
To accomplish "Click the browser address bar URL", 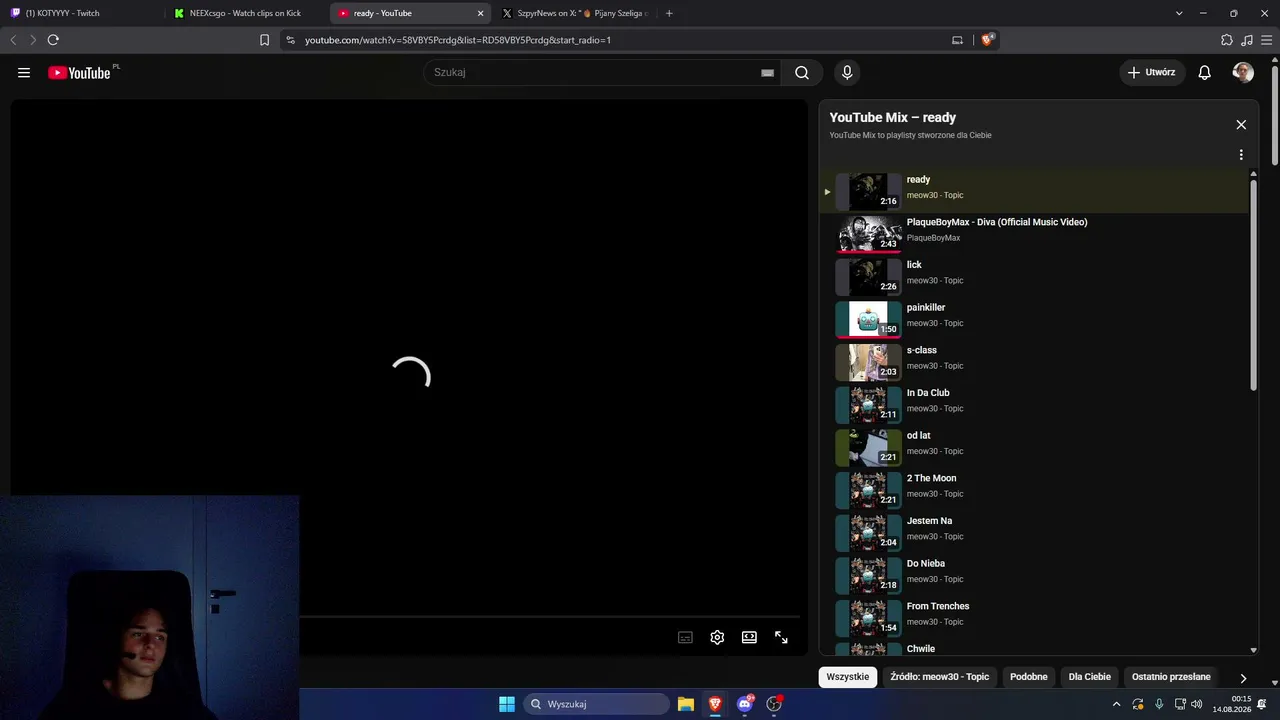I will click(x=457, y=40).
